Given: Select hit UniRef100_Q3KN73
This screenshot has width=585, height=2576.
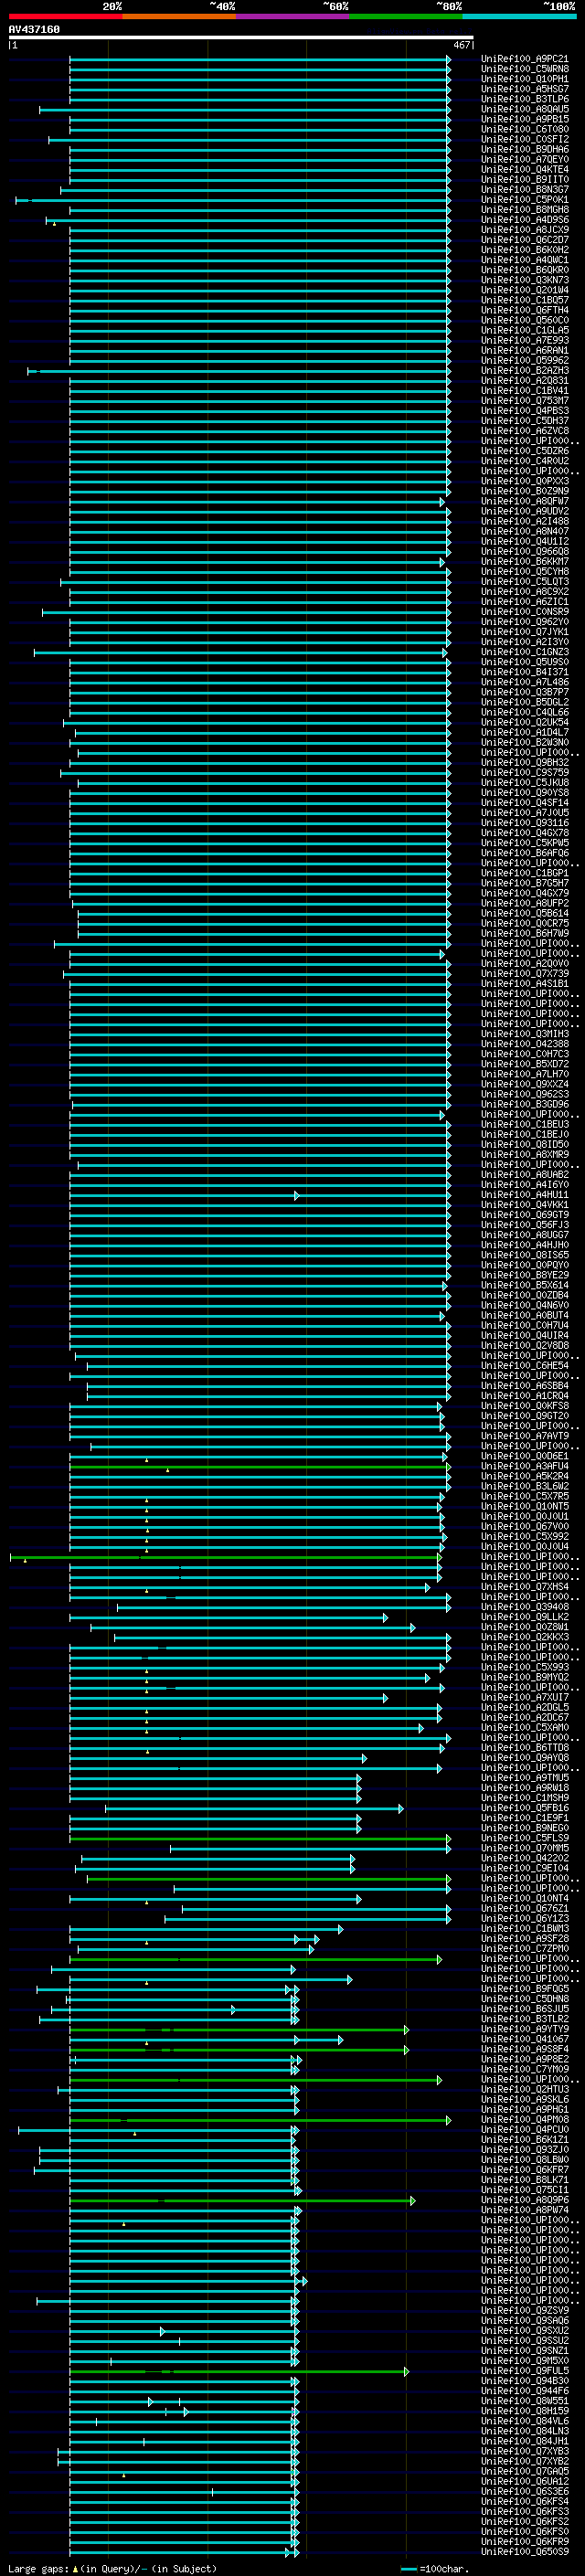Looking at the screenshot, I should [x=525, y=280].
